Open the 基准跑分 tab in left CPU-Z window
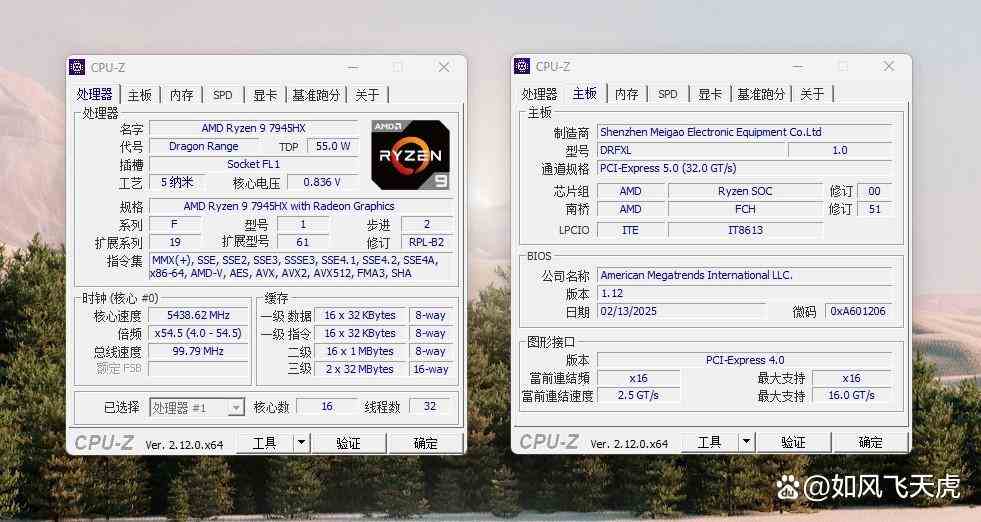The width and height of the screenshot is (981, 522). click(x=316, y=95)
